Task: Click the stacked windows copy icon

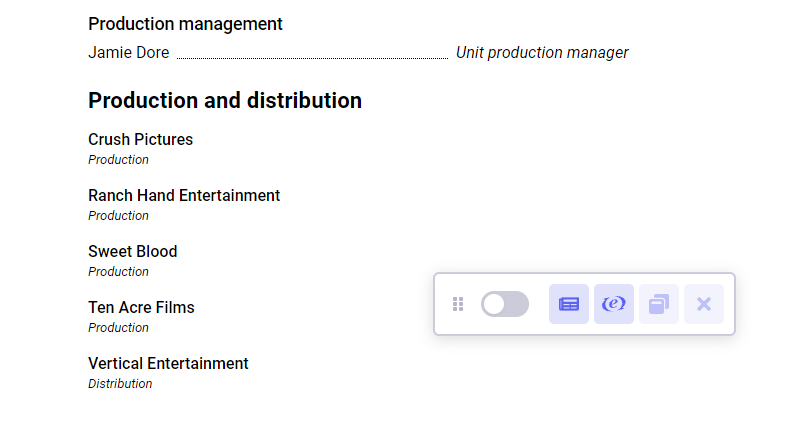Action: (x=659, y=304)
